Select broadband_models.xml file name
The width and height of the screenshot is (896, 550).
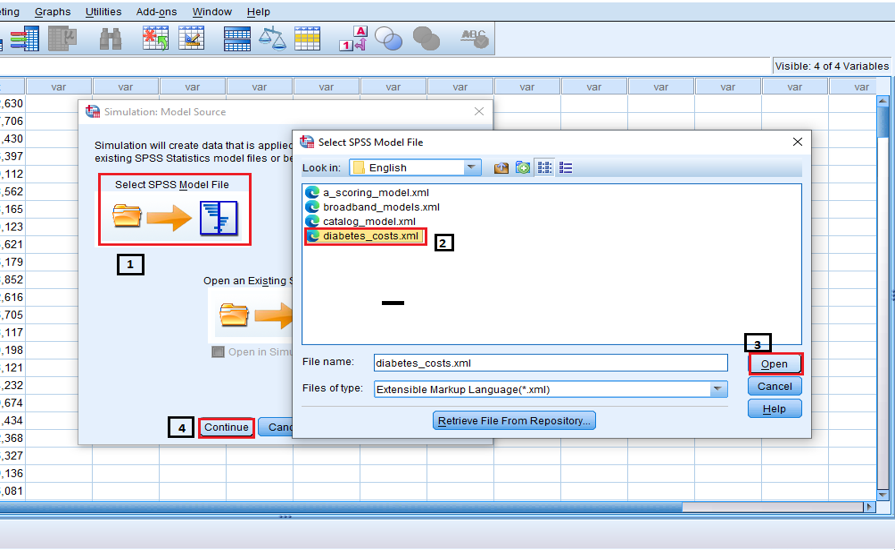382,207
